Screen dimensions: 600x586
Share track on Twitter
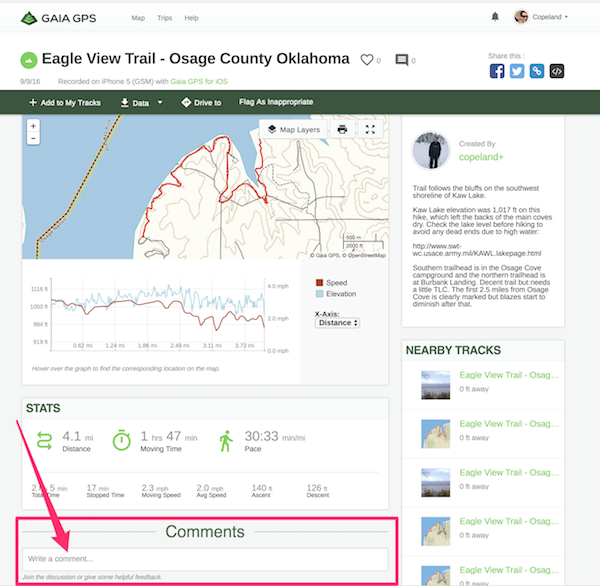click(517, 71)
